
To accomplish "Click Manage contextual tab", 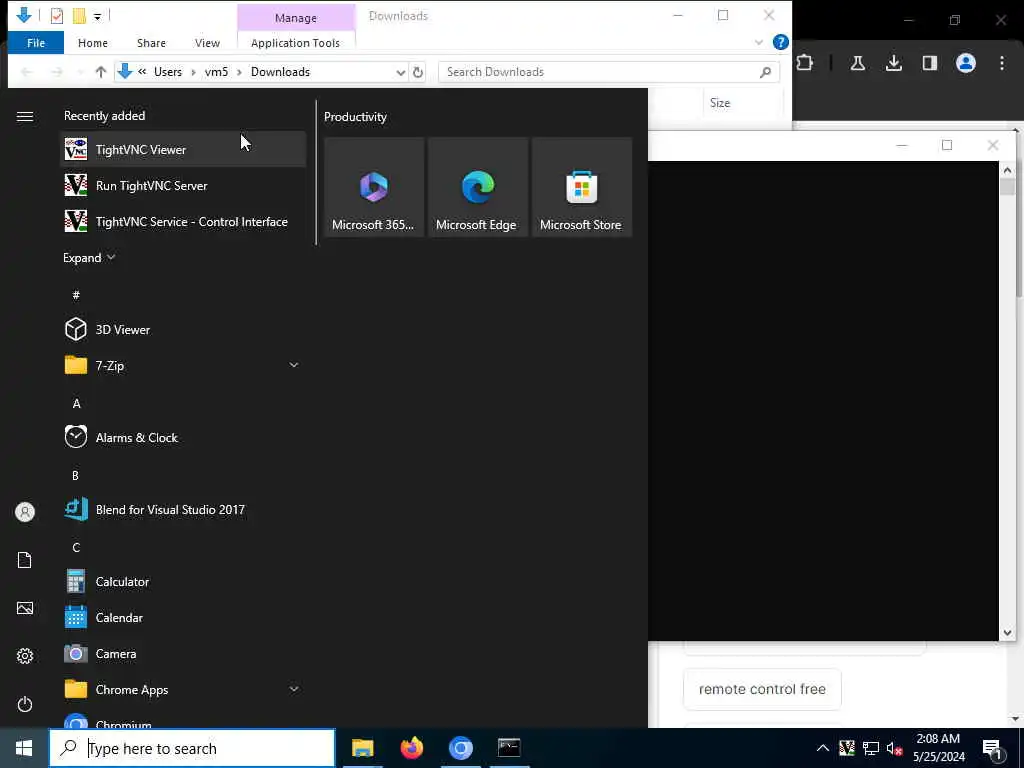I will tap(296, 18).
